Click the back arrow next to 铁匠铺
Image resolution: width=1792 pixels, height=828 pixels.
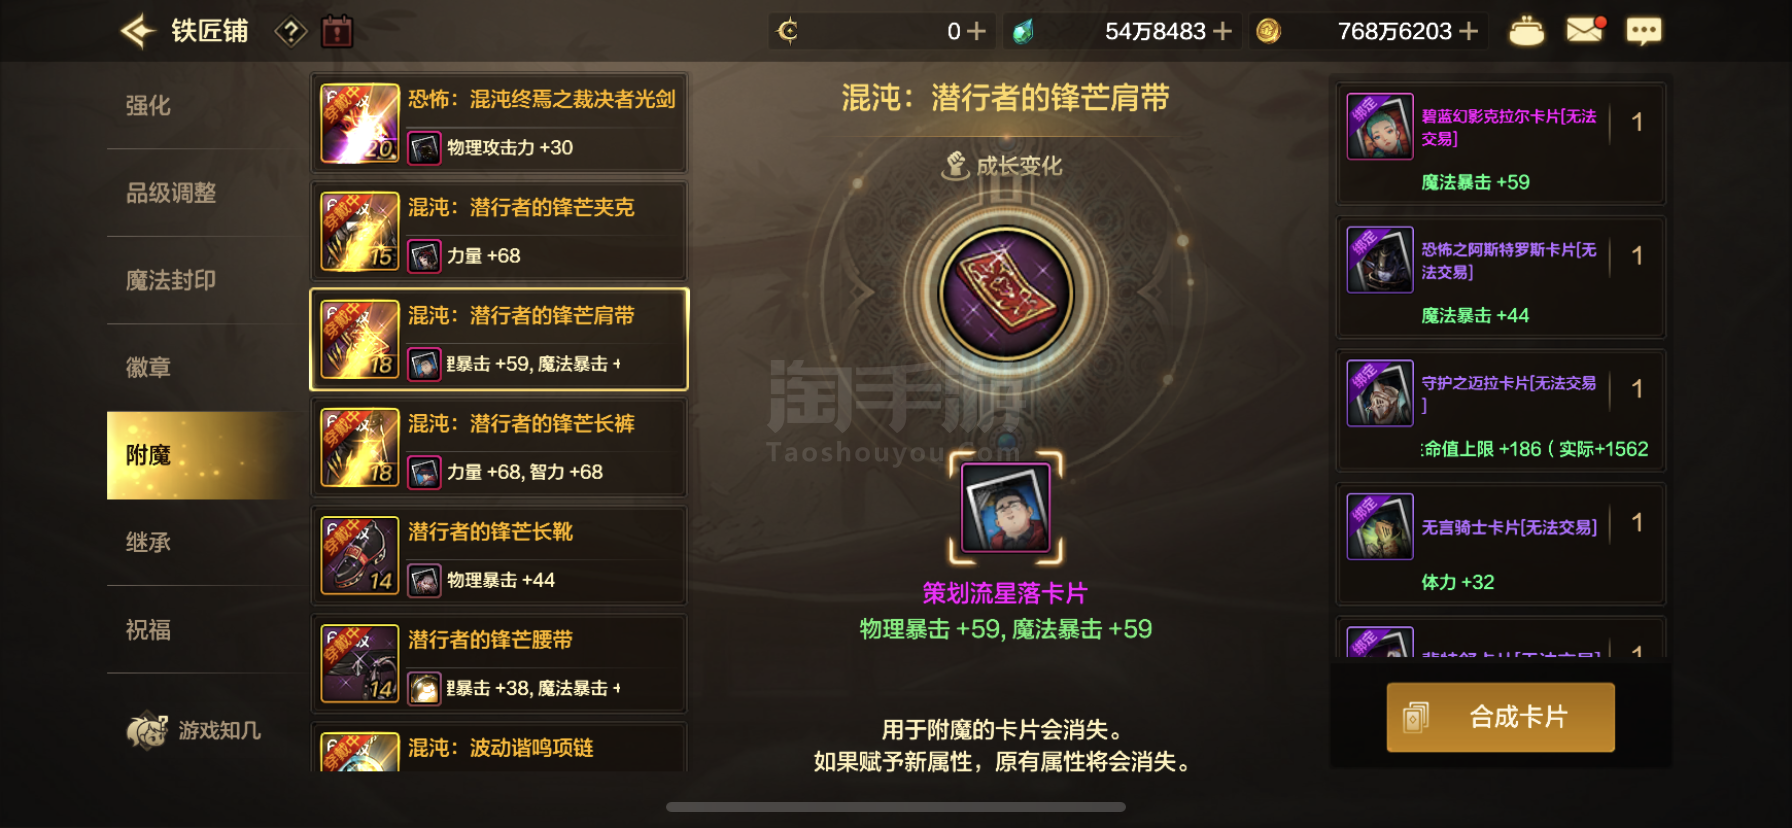(138, 31)
